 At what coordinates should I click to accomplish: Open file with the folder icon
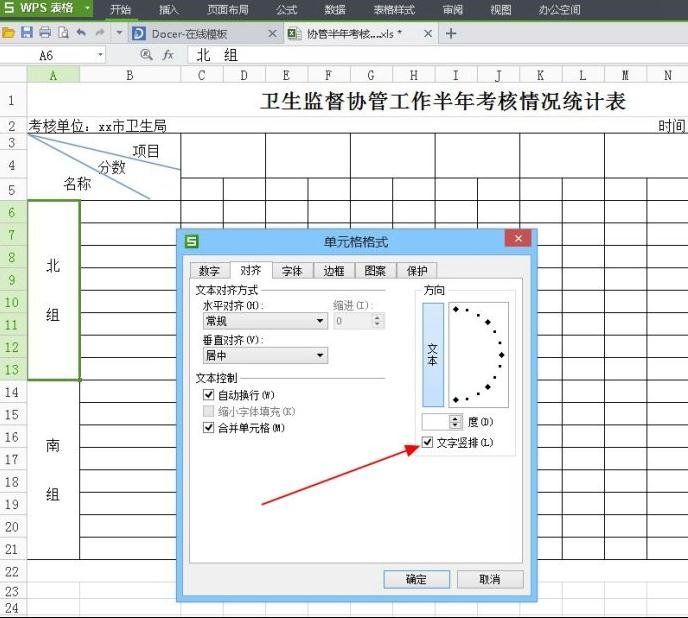pyautogui.click(x=8, y=33)
